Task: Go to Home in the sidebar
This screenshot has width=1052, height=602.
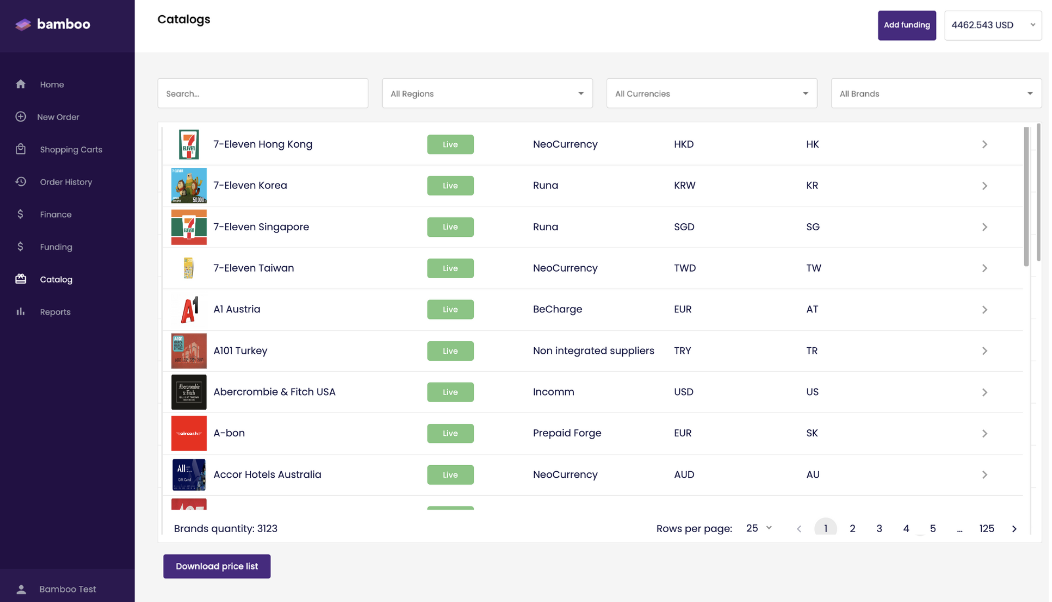Action: click(x=52, y=85)
